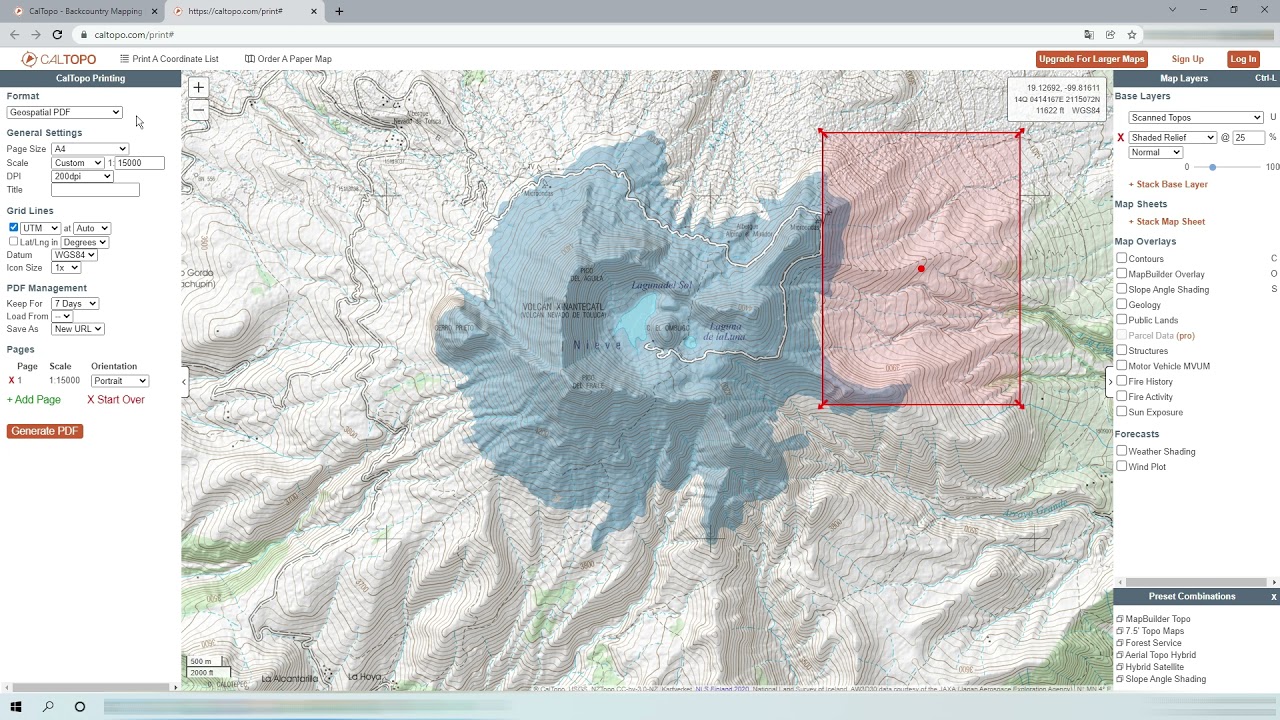Click the share icon in the address bar

tap(1110, 34)
